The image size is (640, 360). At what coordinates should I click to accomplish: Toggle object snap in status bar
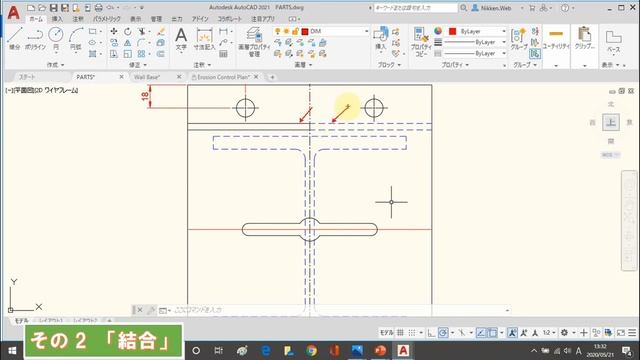point(493,333)
